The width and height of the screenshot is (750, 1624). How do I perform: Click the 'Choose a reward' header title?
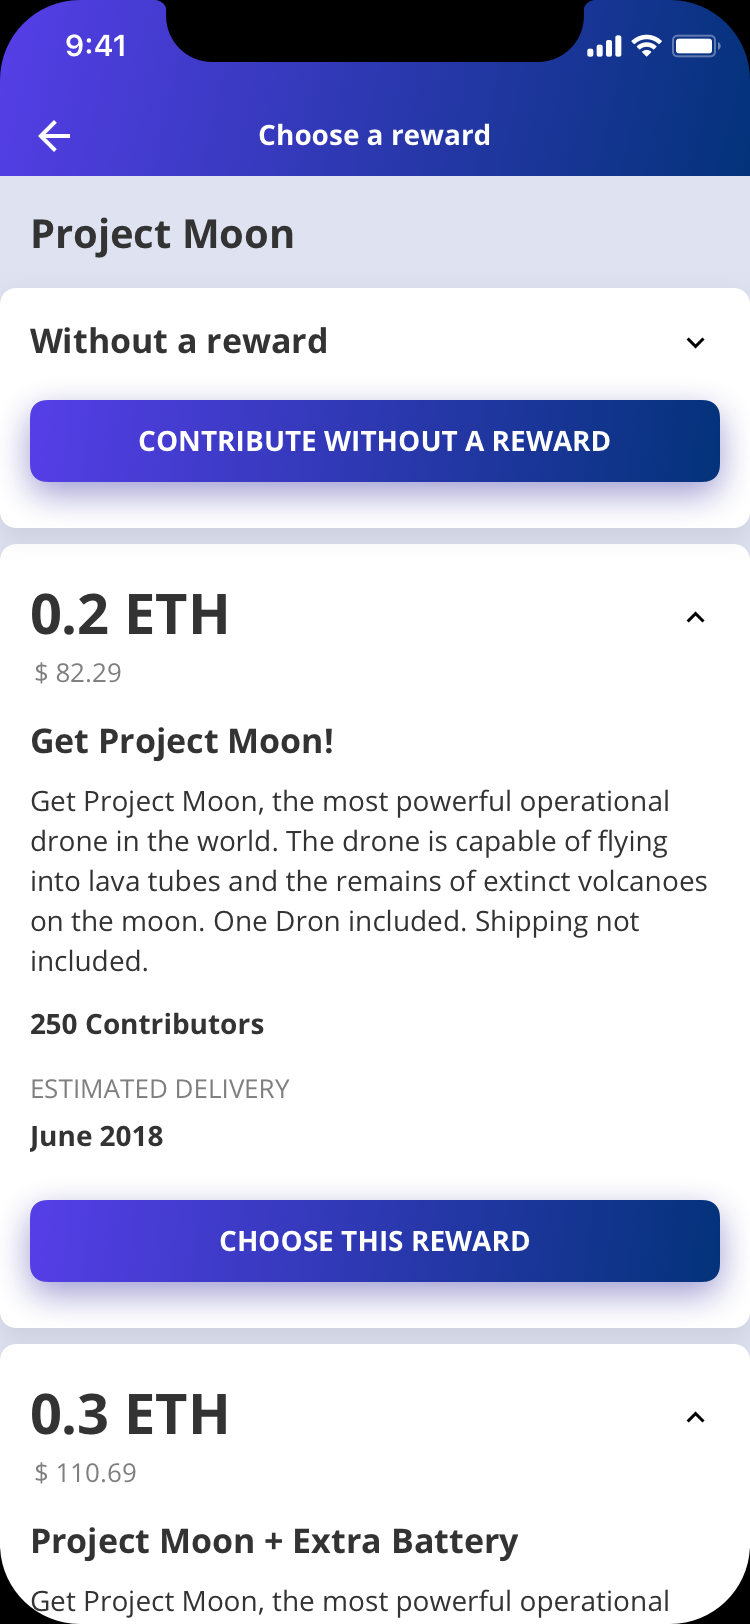(x=375, y=135)
